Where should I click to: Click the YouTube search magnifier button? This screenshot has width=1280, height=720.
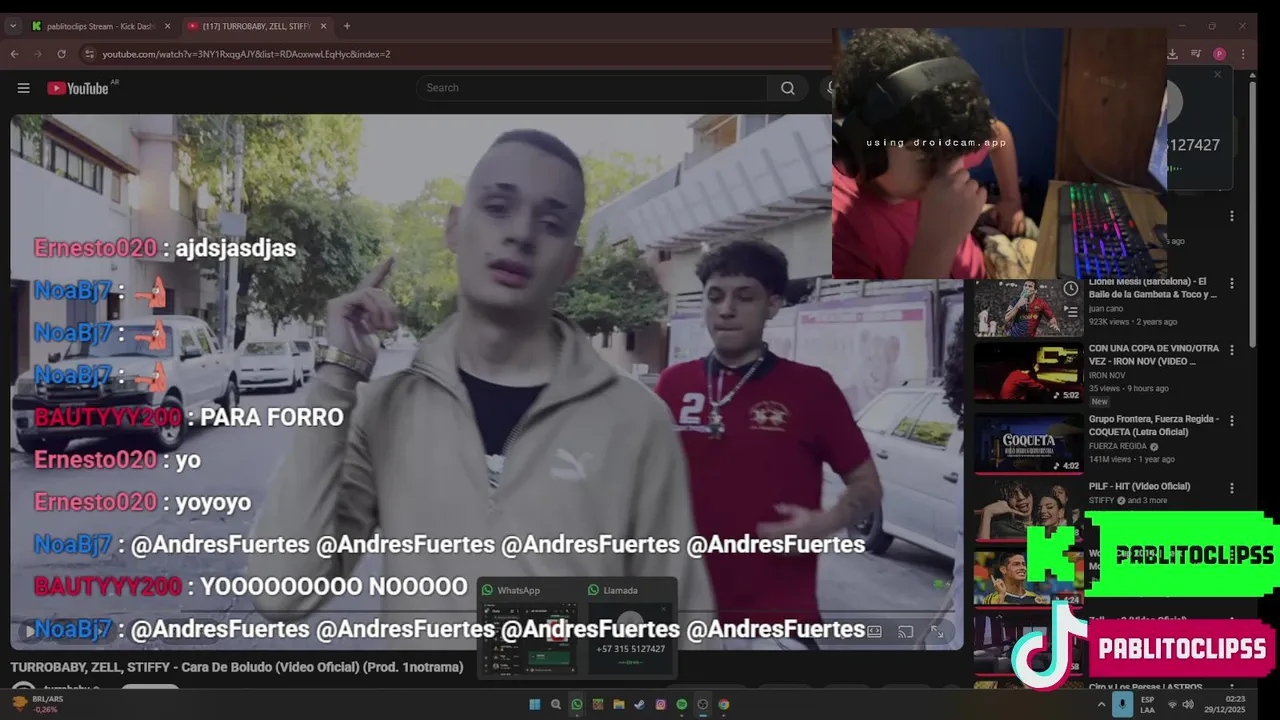pyautogui.click(x=788, y=88)
